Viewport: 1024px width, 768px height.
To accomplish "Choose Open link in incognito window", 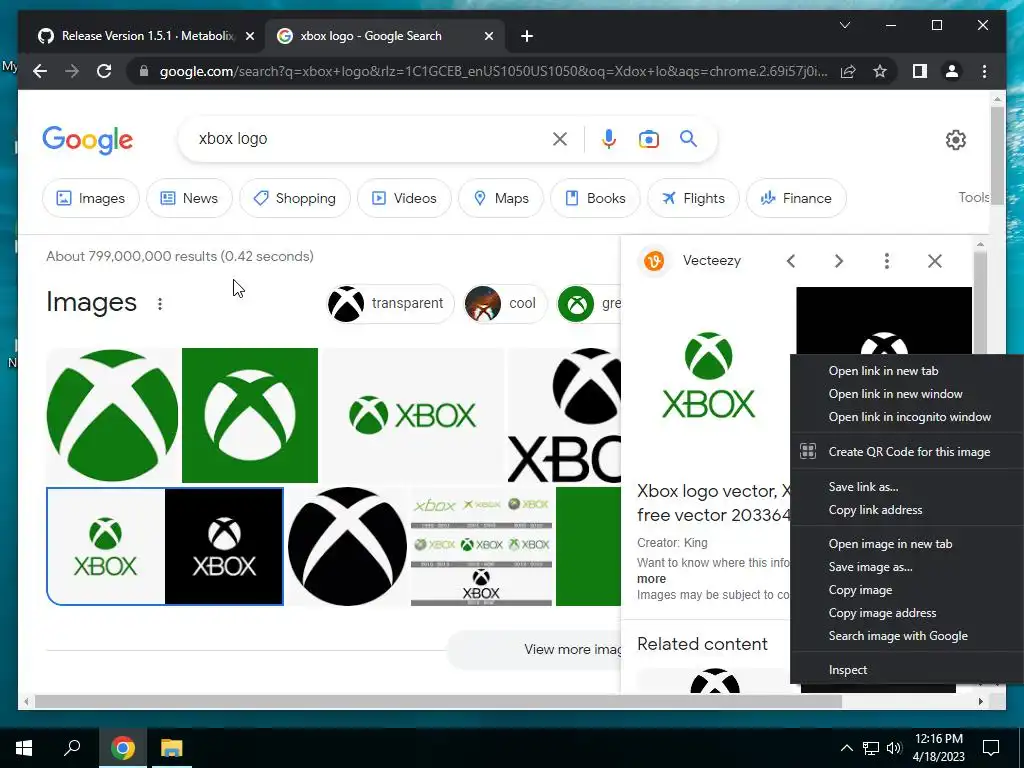I will pos(910,417).
